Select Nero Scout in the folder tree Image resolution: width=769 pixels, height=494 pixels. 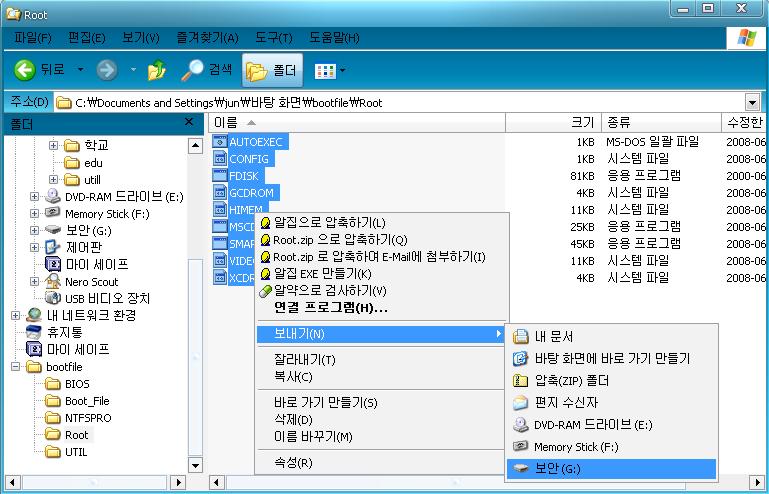[91, 281]
